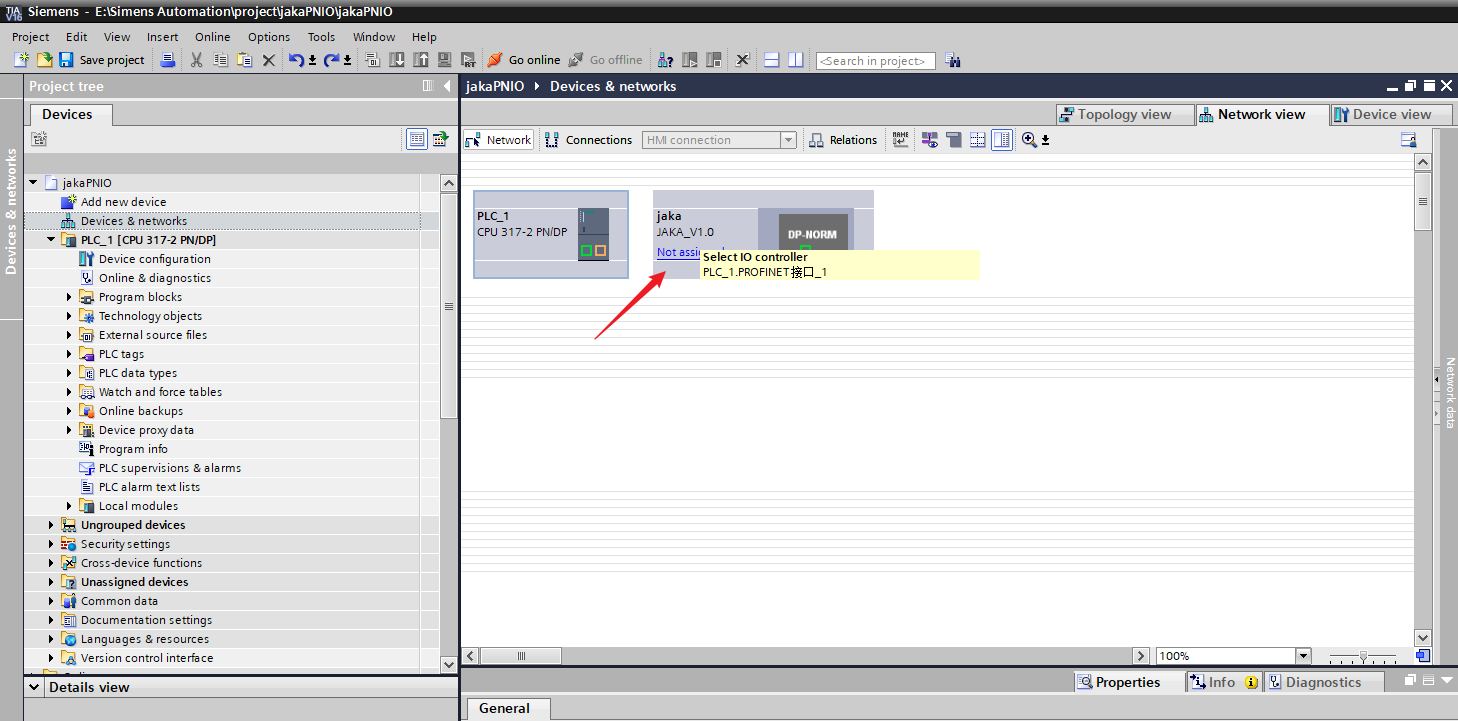Click the Cut scissors icon
Image resolution: width=1458 pixels, height=721 pixels.
[196, 60]
